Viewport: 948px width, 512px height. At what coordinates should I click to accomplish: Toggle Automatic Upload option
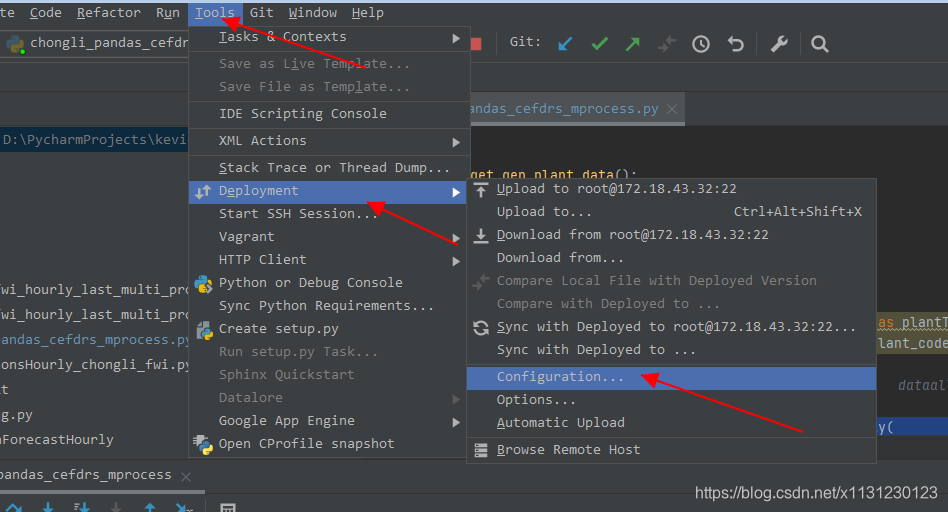coord(671,423)
